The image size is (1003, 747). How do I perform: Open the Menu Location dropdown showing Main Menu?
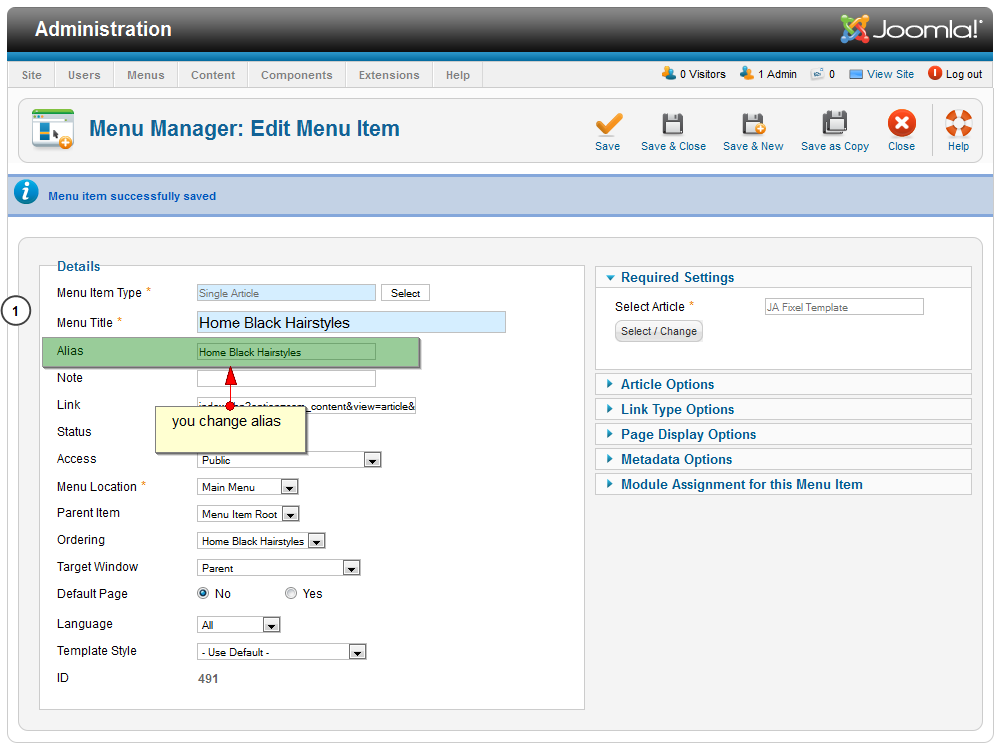tap(248, 487)
